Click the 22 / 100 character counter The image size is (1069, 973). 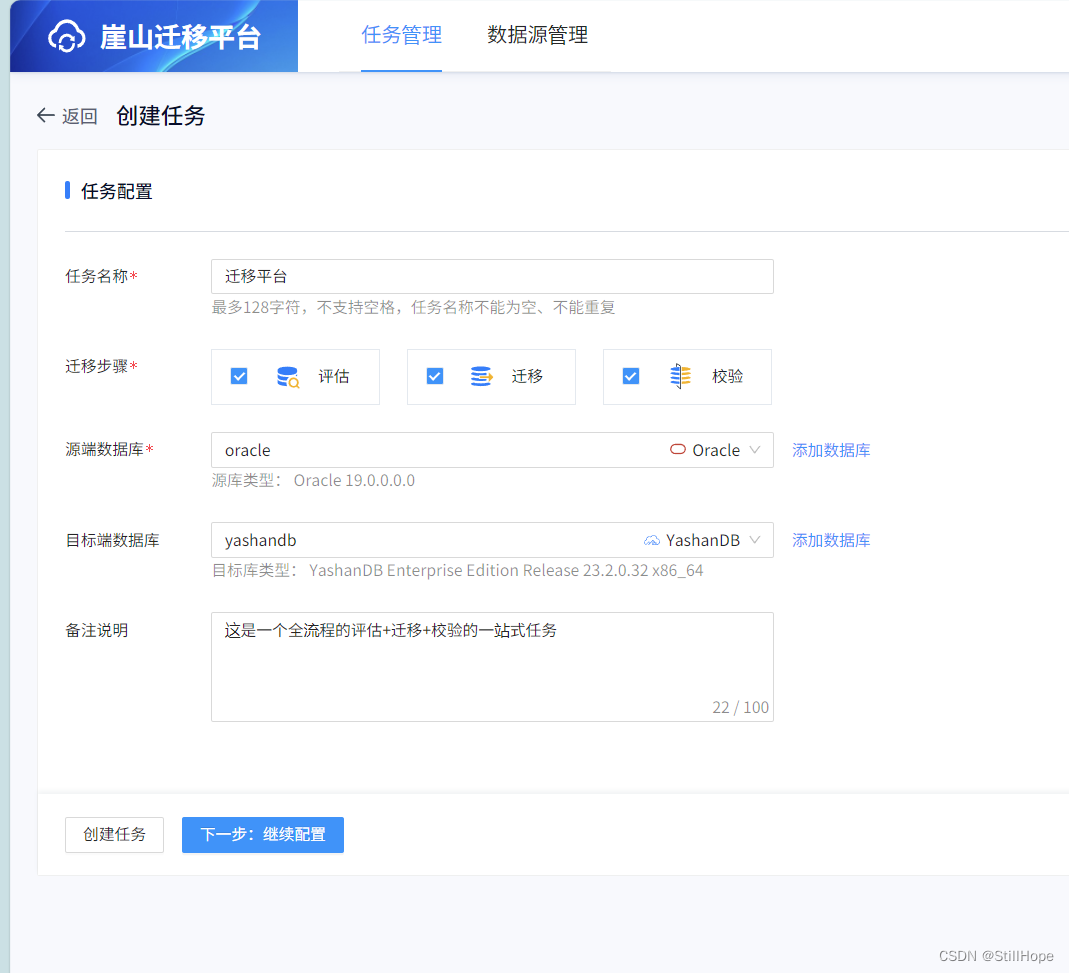pos(740,707)
